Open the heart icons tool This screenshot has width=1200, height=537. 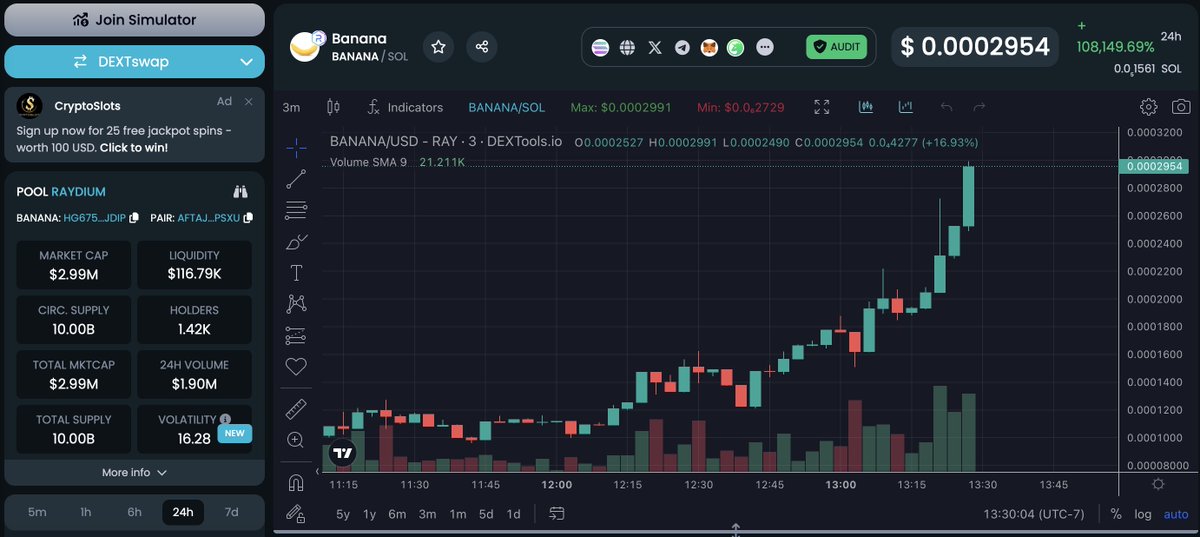click(x=296, y=366)
